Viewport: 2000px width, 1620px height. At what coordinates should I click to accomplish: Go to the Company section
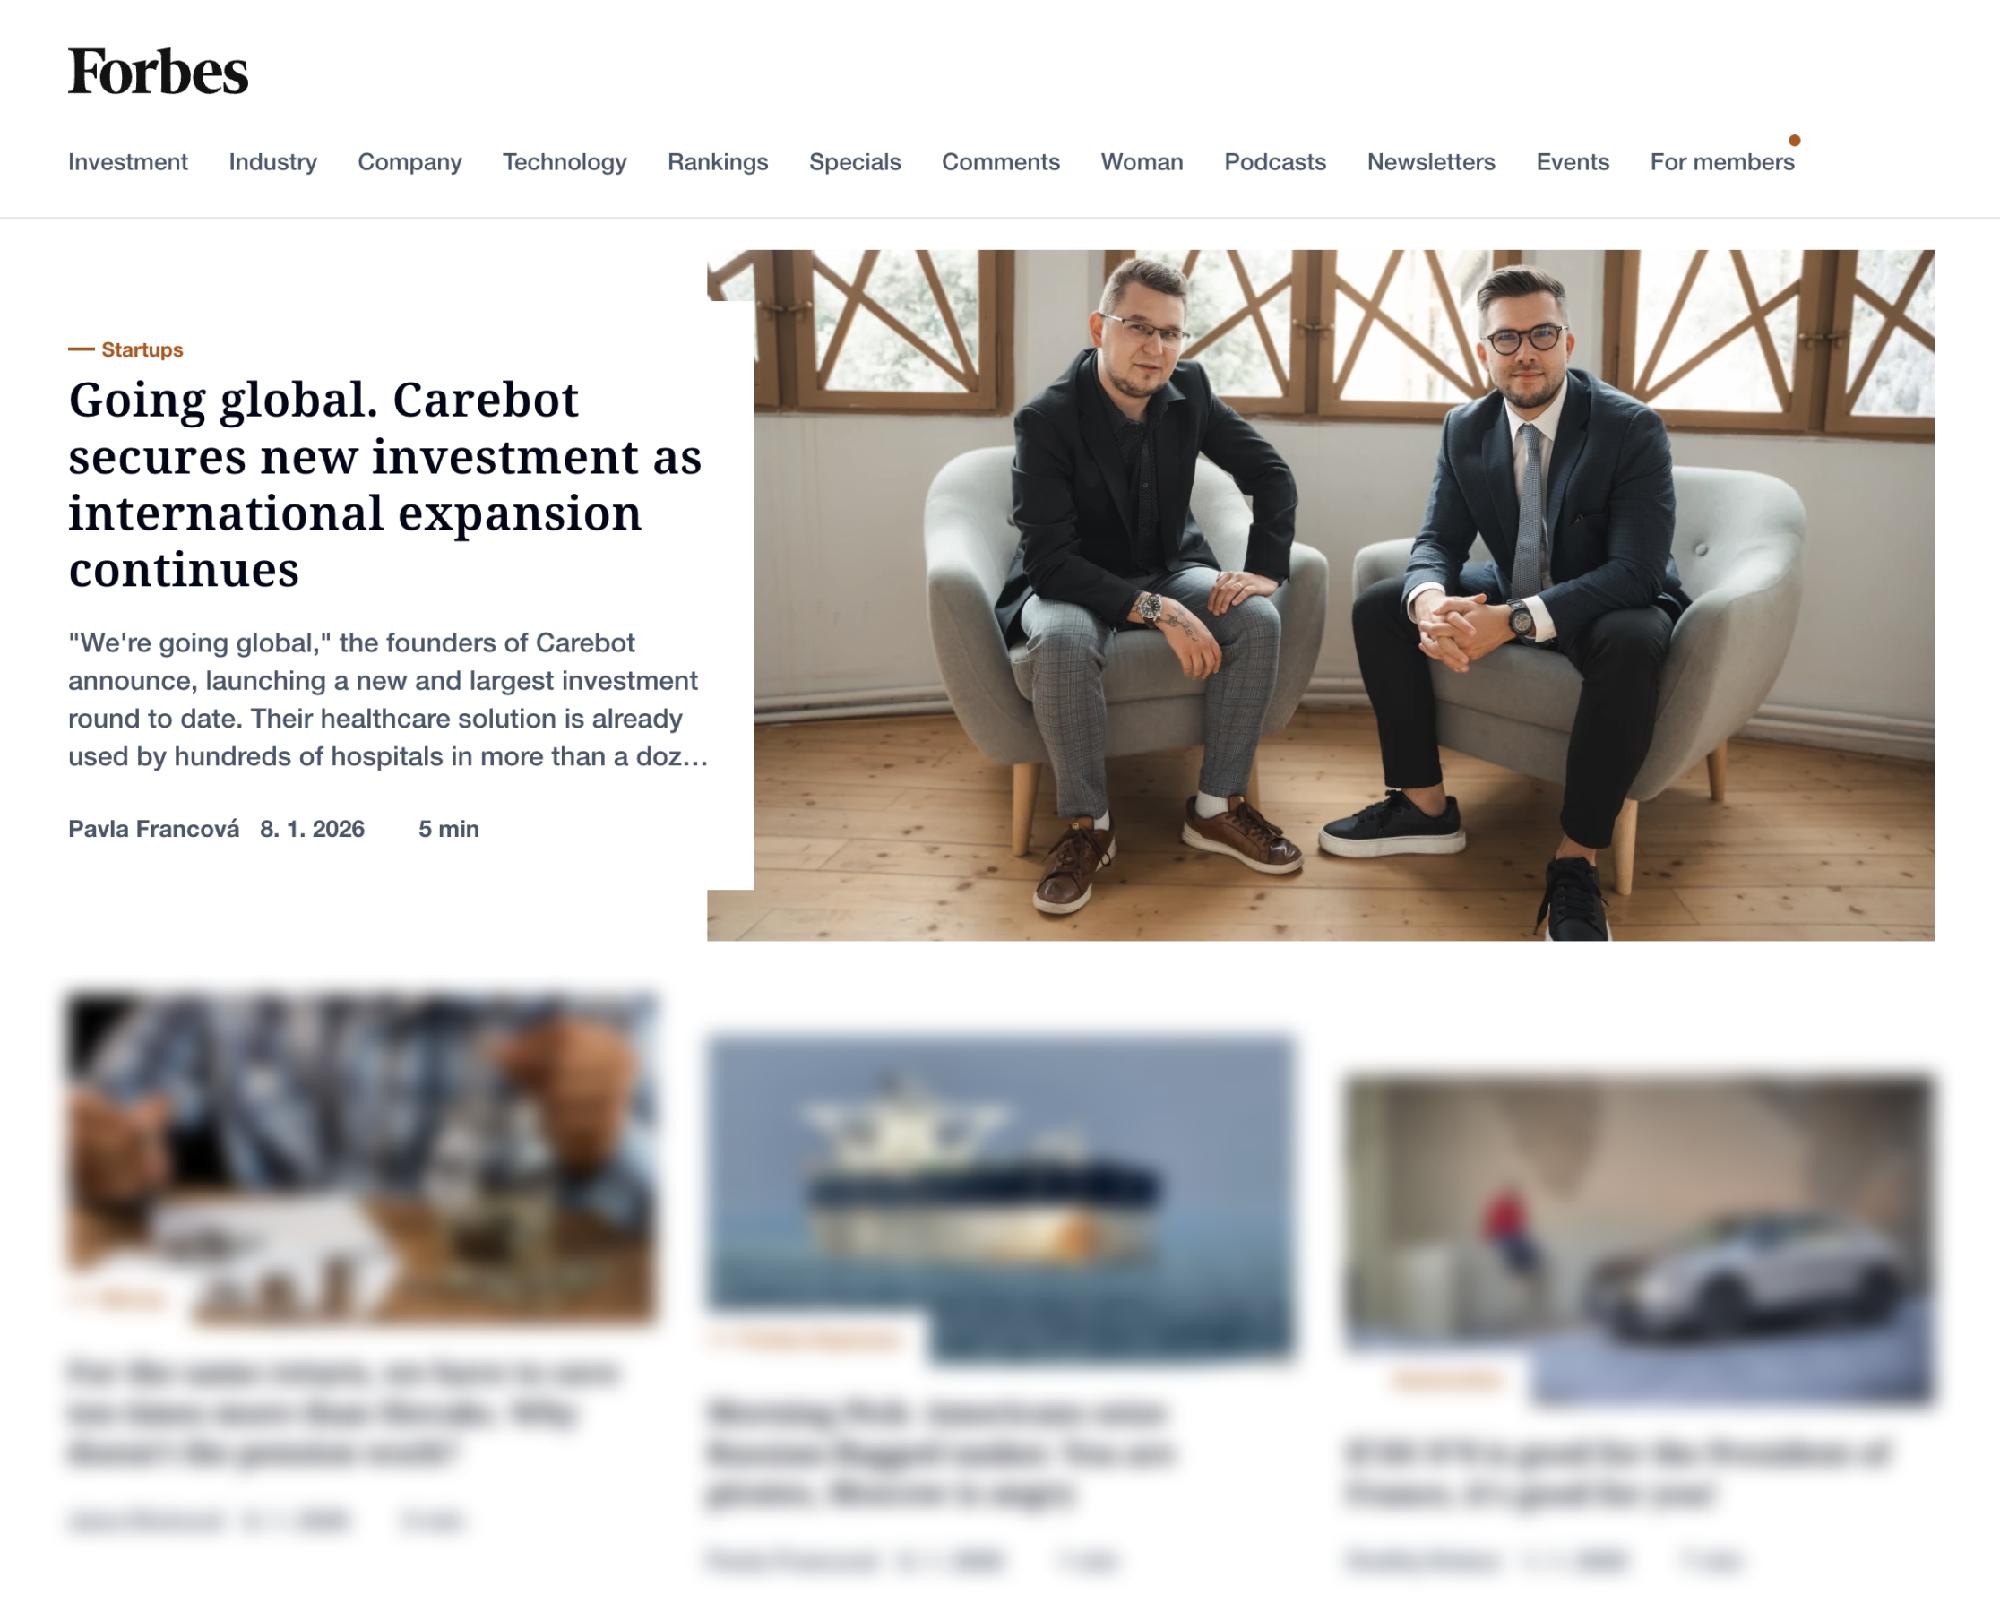[x=410, y=162]
